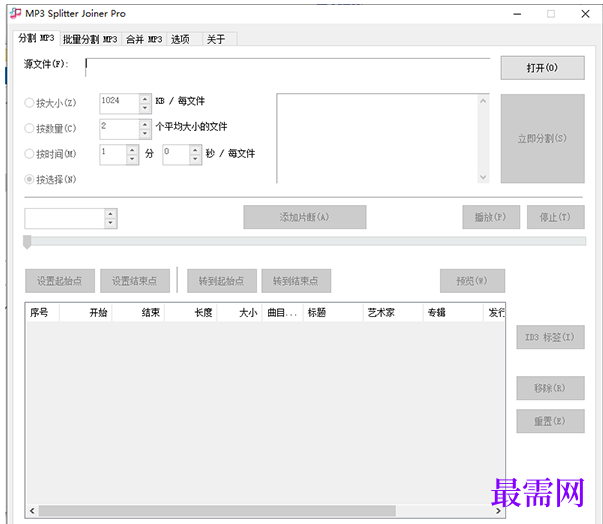The image size is (603, 524).
Task: Increase the seconds (秒) value
Action: click(195, 150)
